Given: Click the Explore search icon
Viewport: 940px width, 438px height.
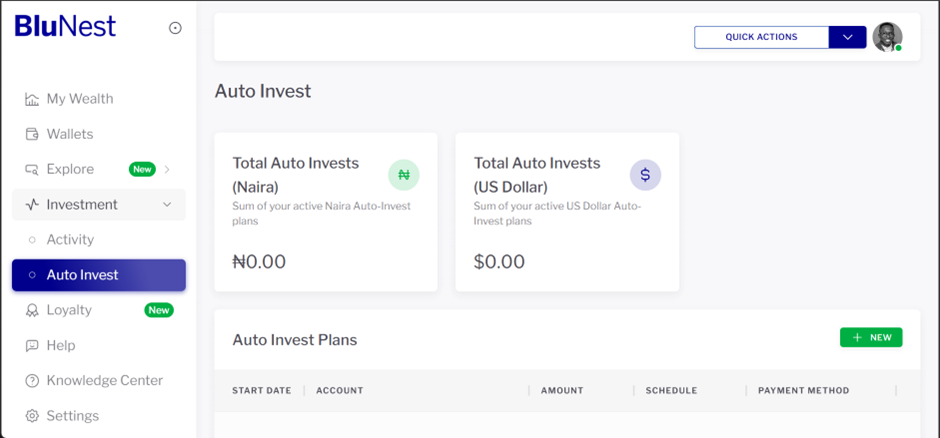Looking at the screenshot, I should pyautogui.click(x=32, y=170).
